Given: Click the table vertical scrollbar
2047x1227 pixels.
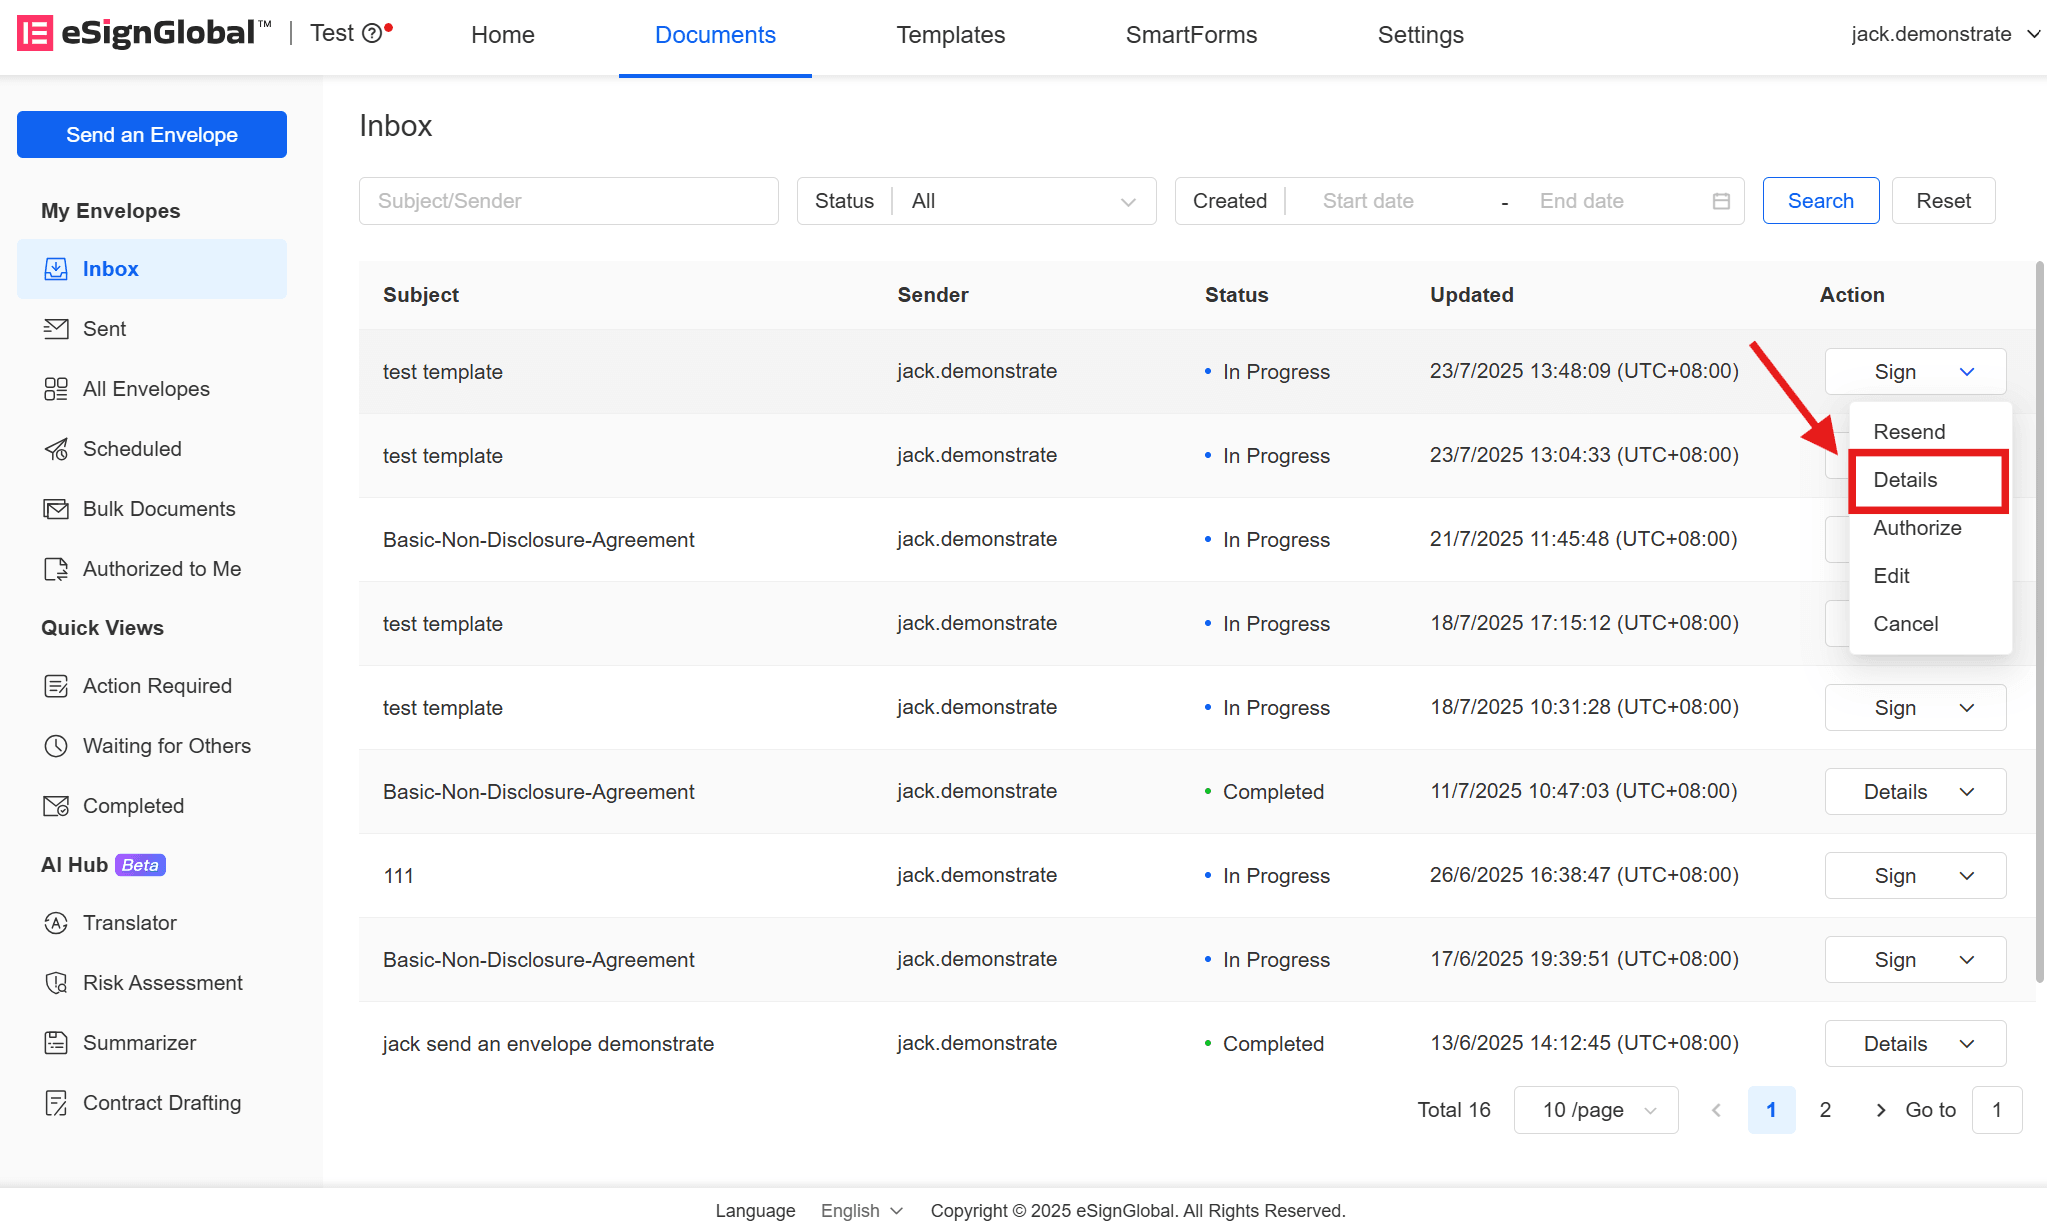Looking at the screenshot, I should 2039,620.
